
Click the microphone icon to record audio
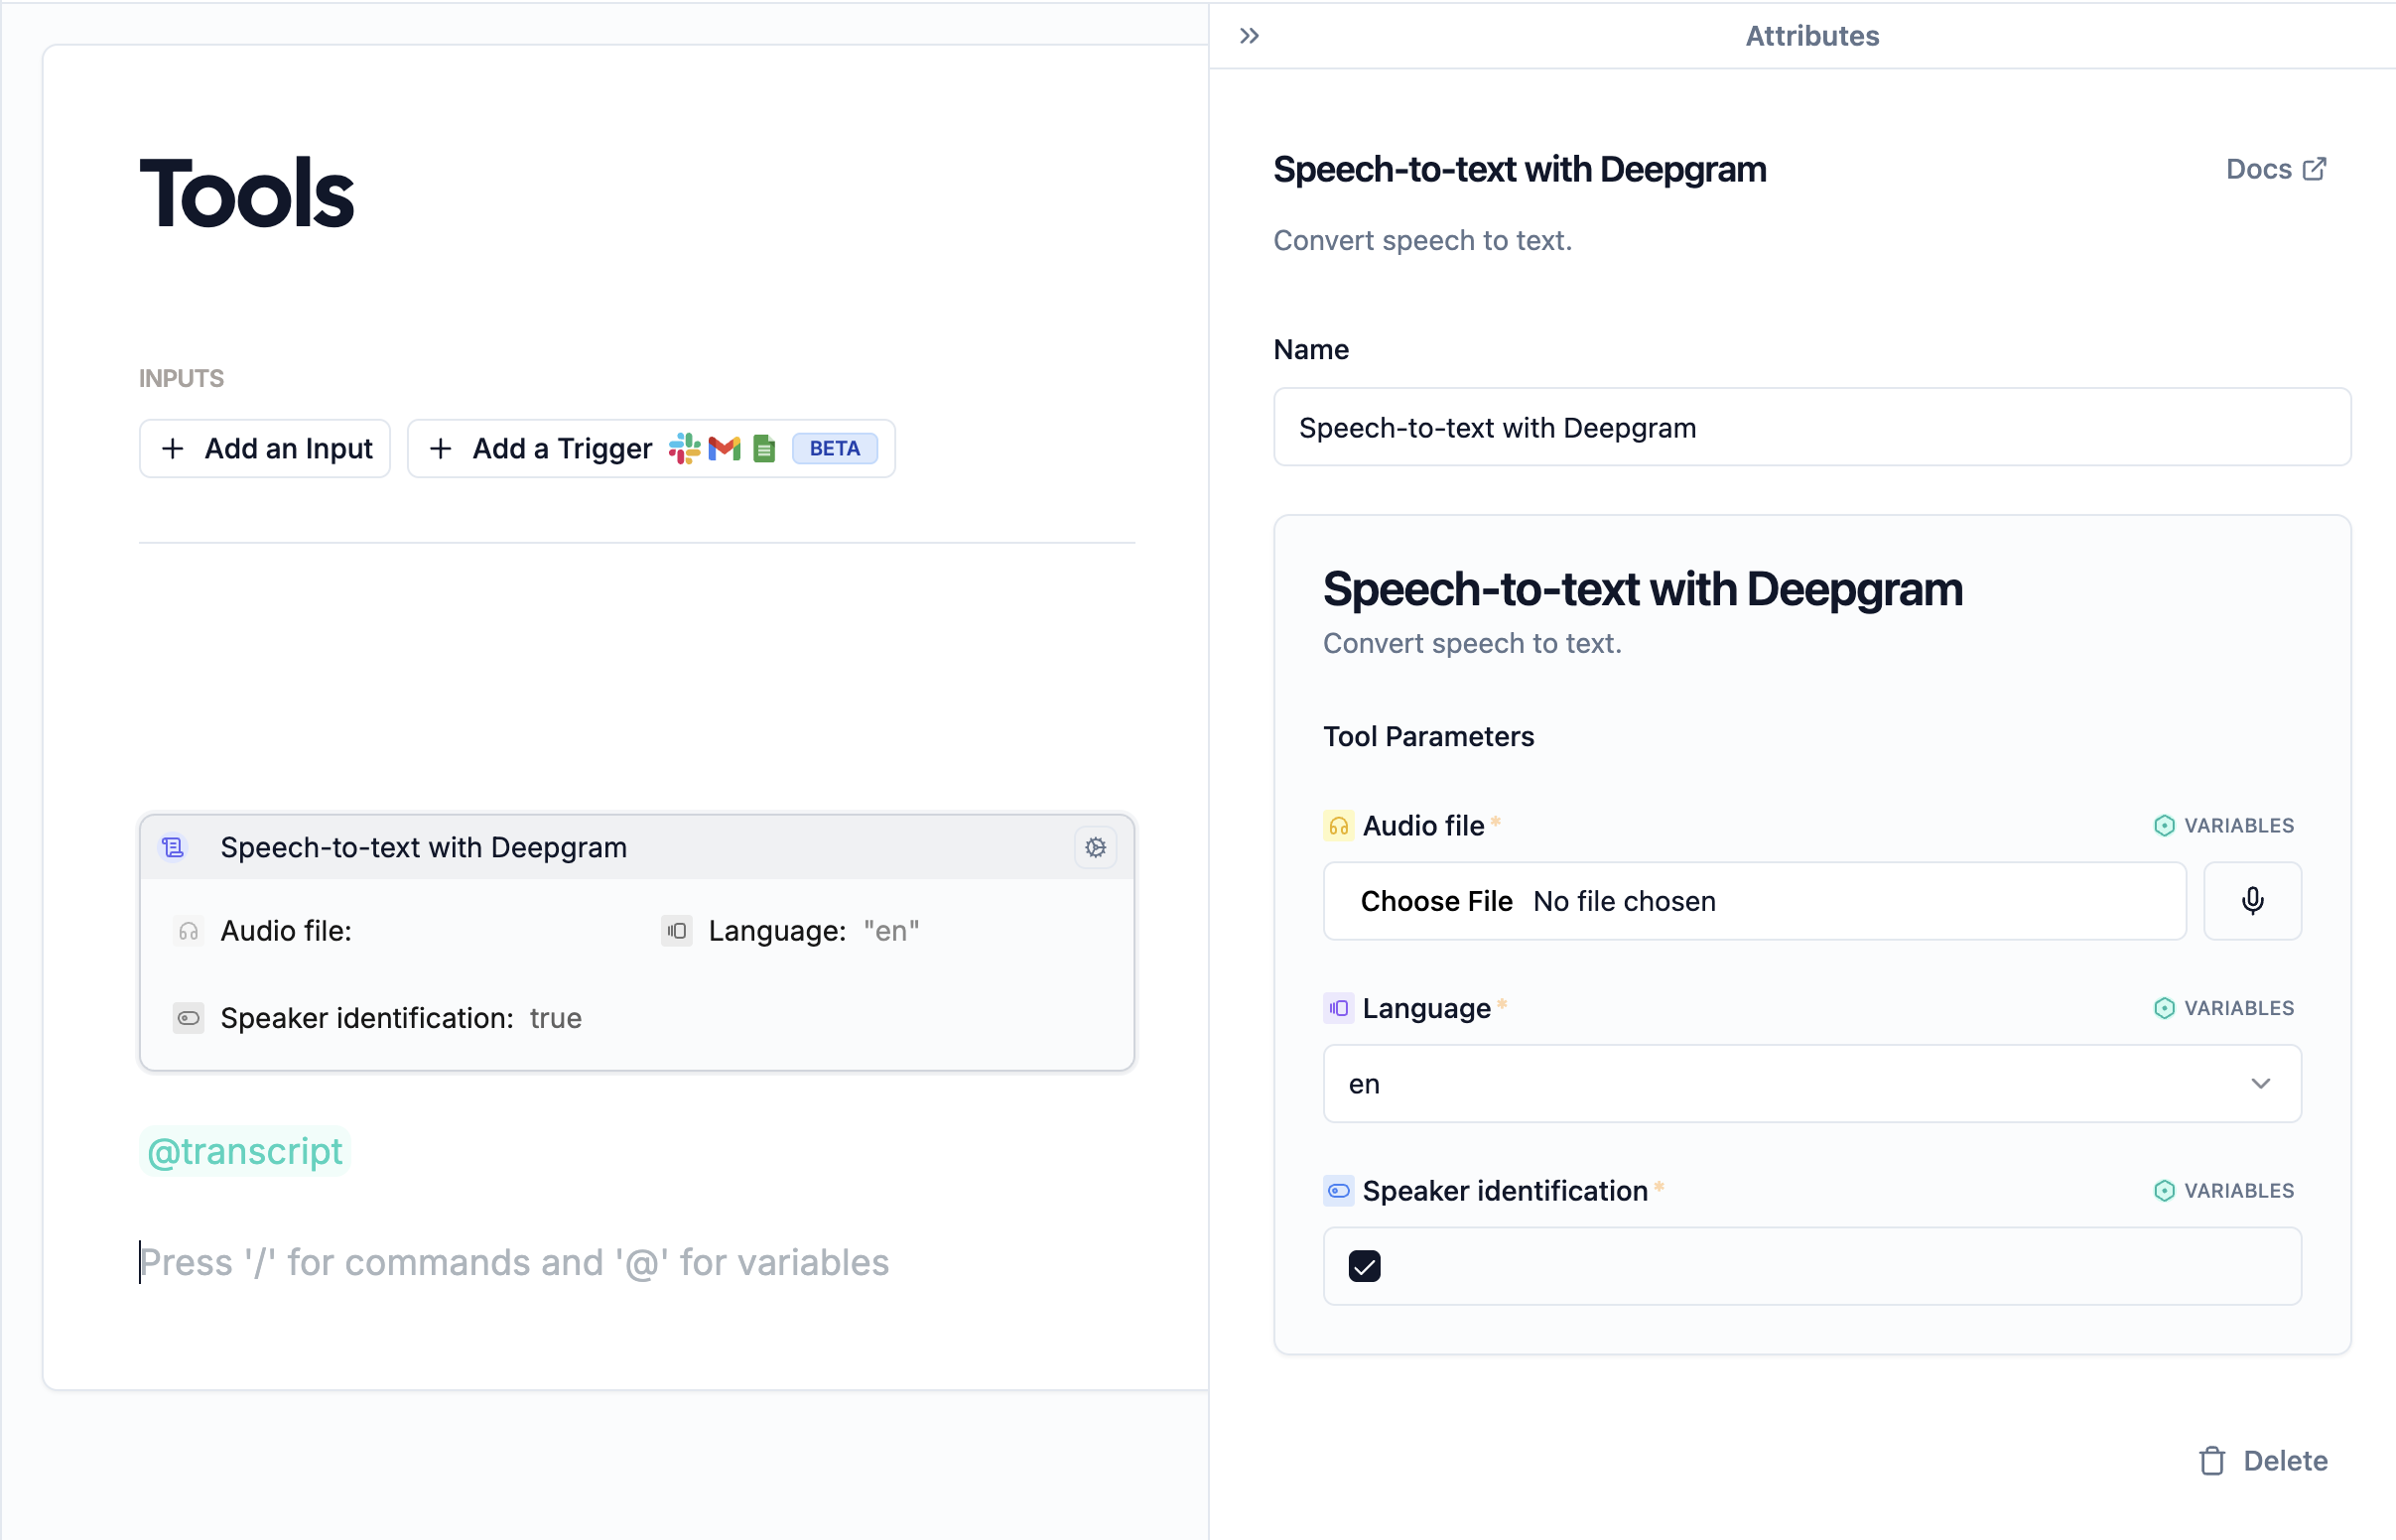click(2252, 901)
